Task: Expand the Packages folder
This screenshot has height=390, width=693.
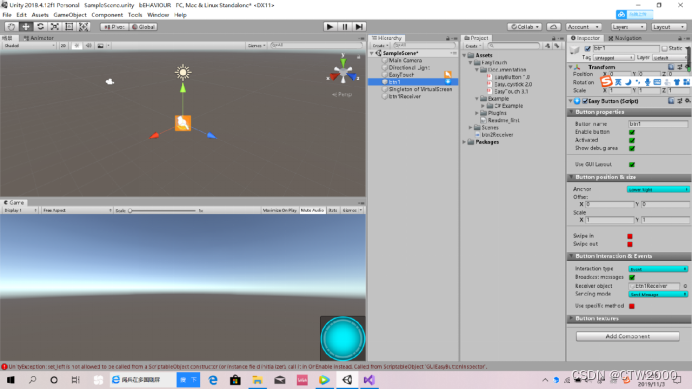Action: pyautogui.click(x=465, y=142)
